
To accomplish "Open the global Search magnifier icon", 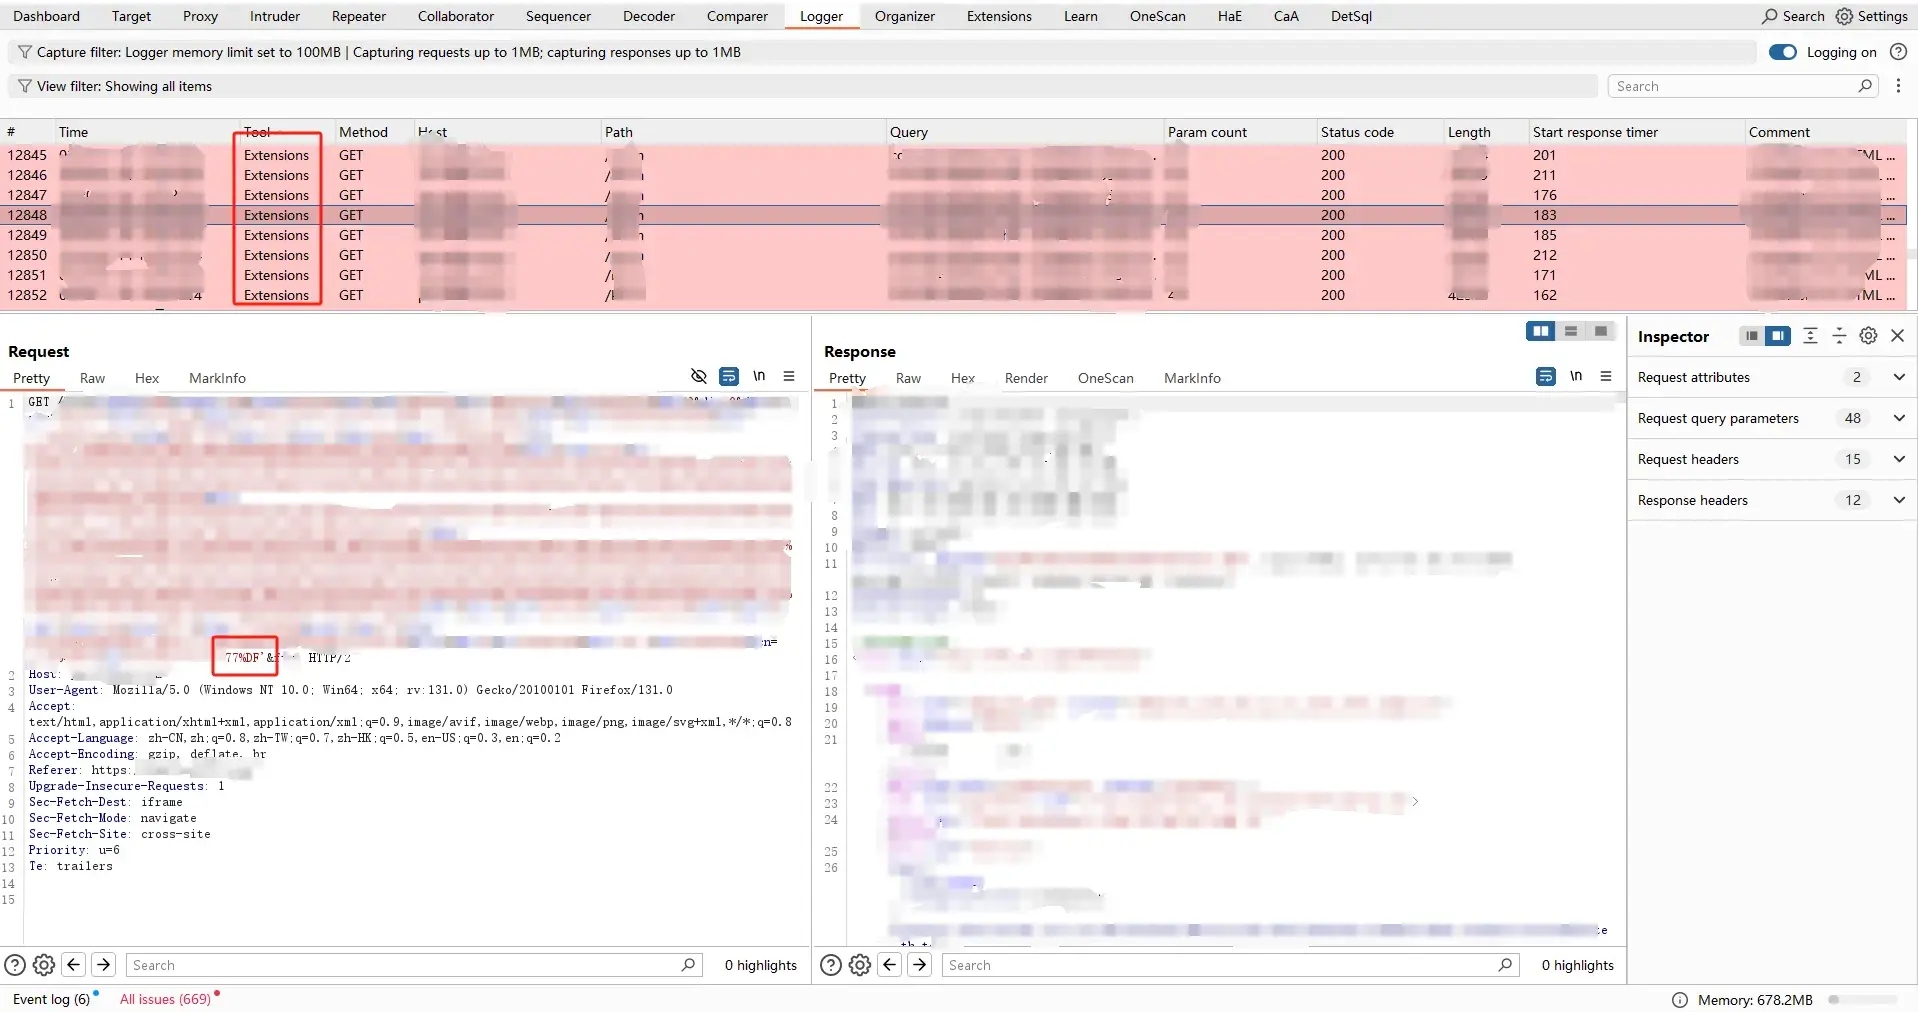I will [1769, 16].
